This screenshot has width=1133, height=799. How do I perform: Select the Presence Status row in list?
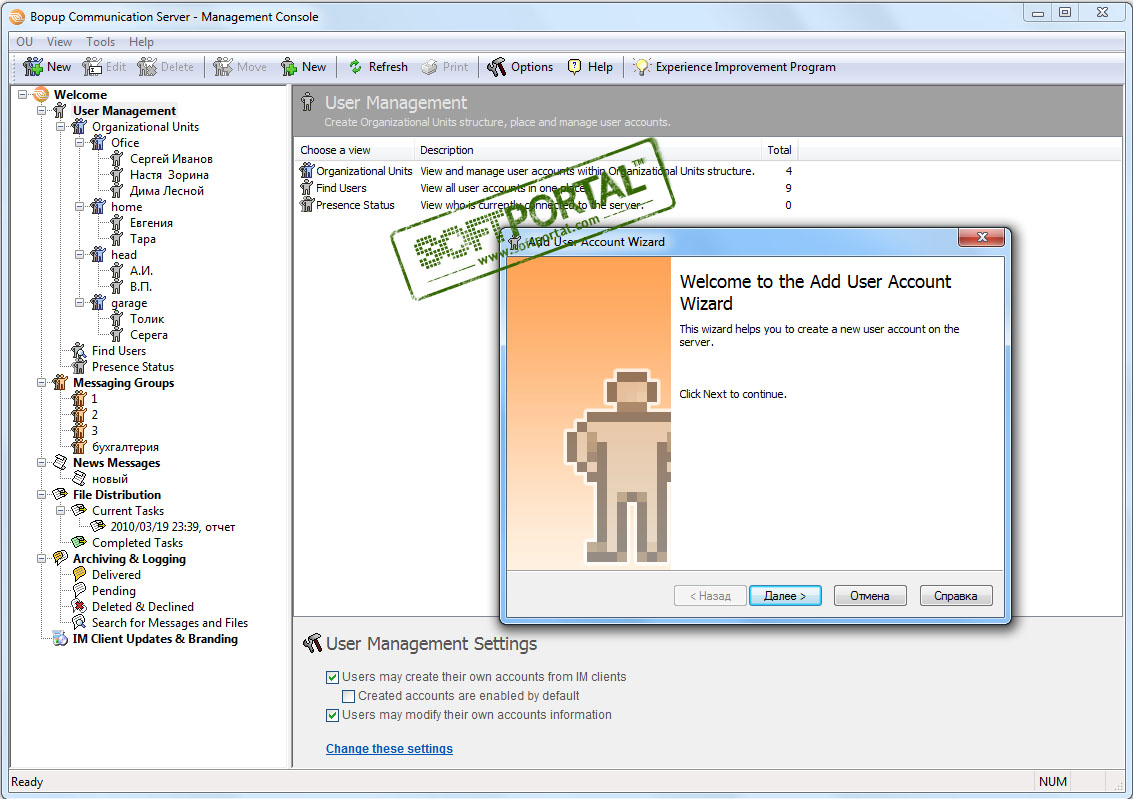pos(549,205)
